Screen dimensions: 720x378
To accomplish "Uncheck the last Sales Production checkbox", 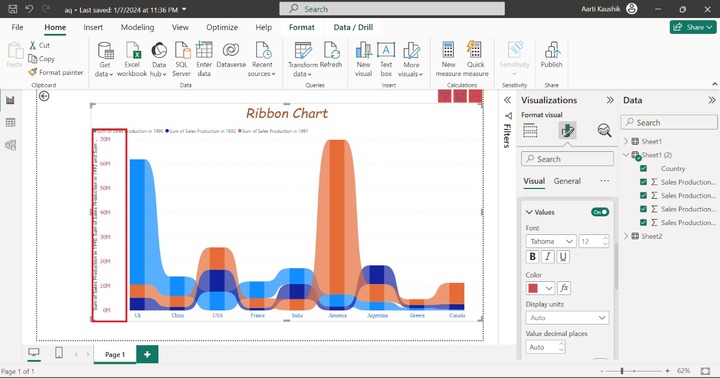I will pyautogui.click(x=643, y=222).
